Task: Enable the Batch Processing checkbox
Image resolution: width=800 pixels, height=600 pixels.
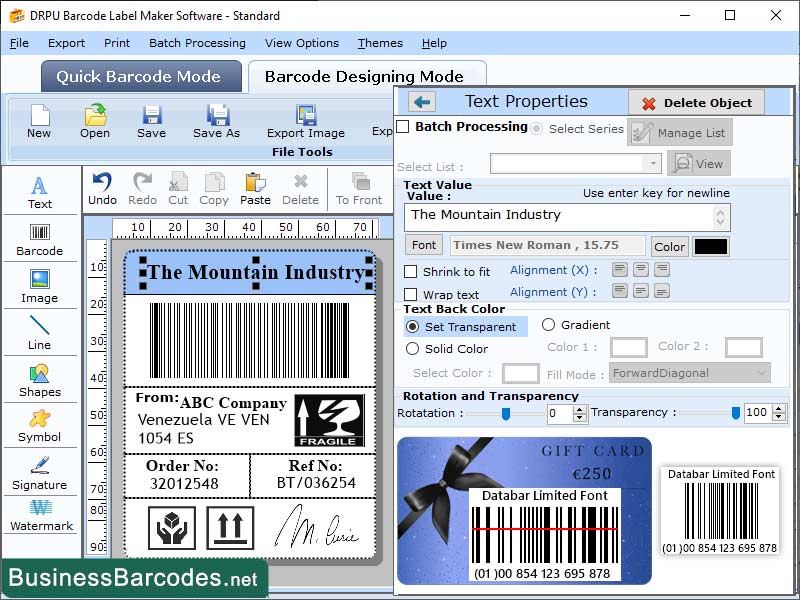Action: [405, 128]
